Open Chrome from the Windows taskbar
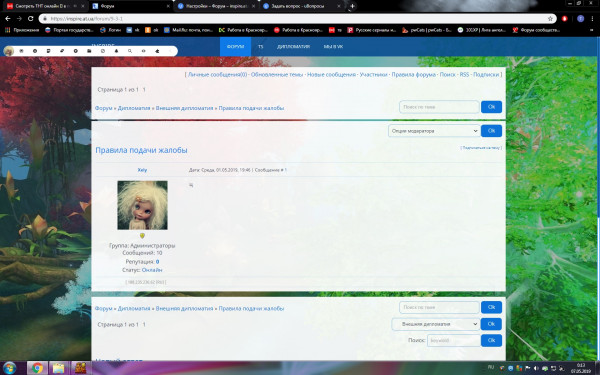Viewport: 600px width, 375px height. (37, 368)
